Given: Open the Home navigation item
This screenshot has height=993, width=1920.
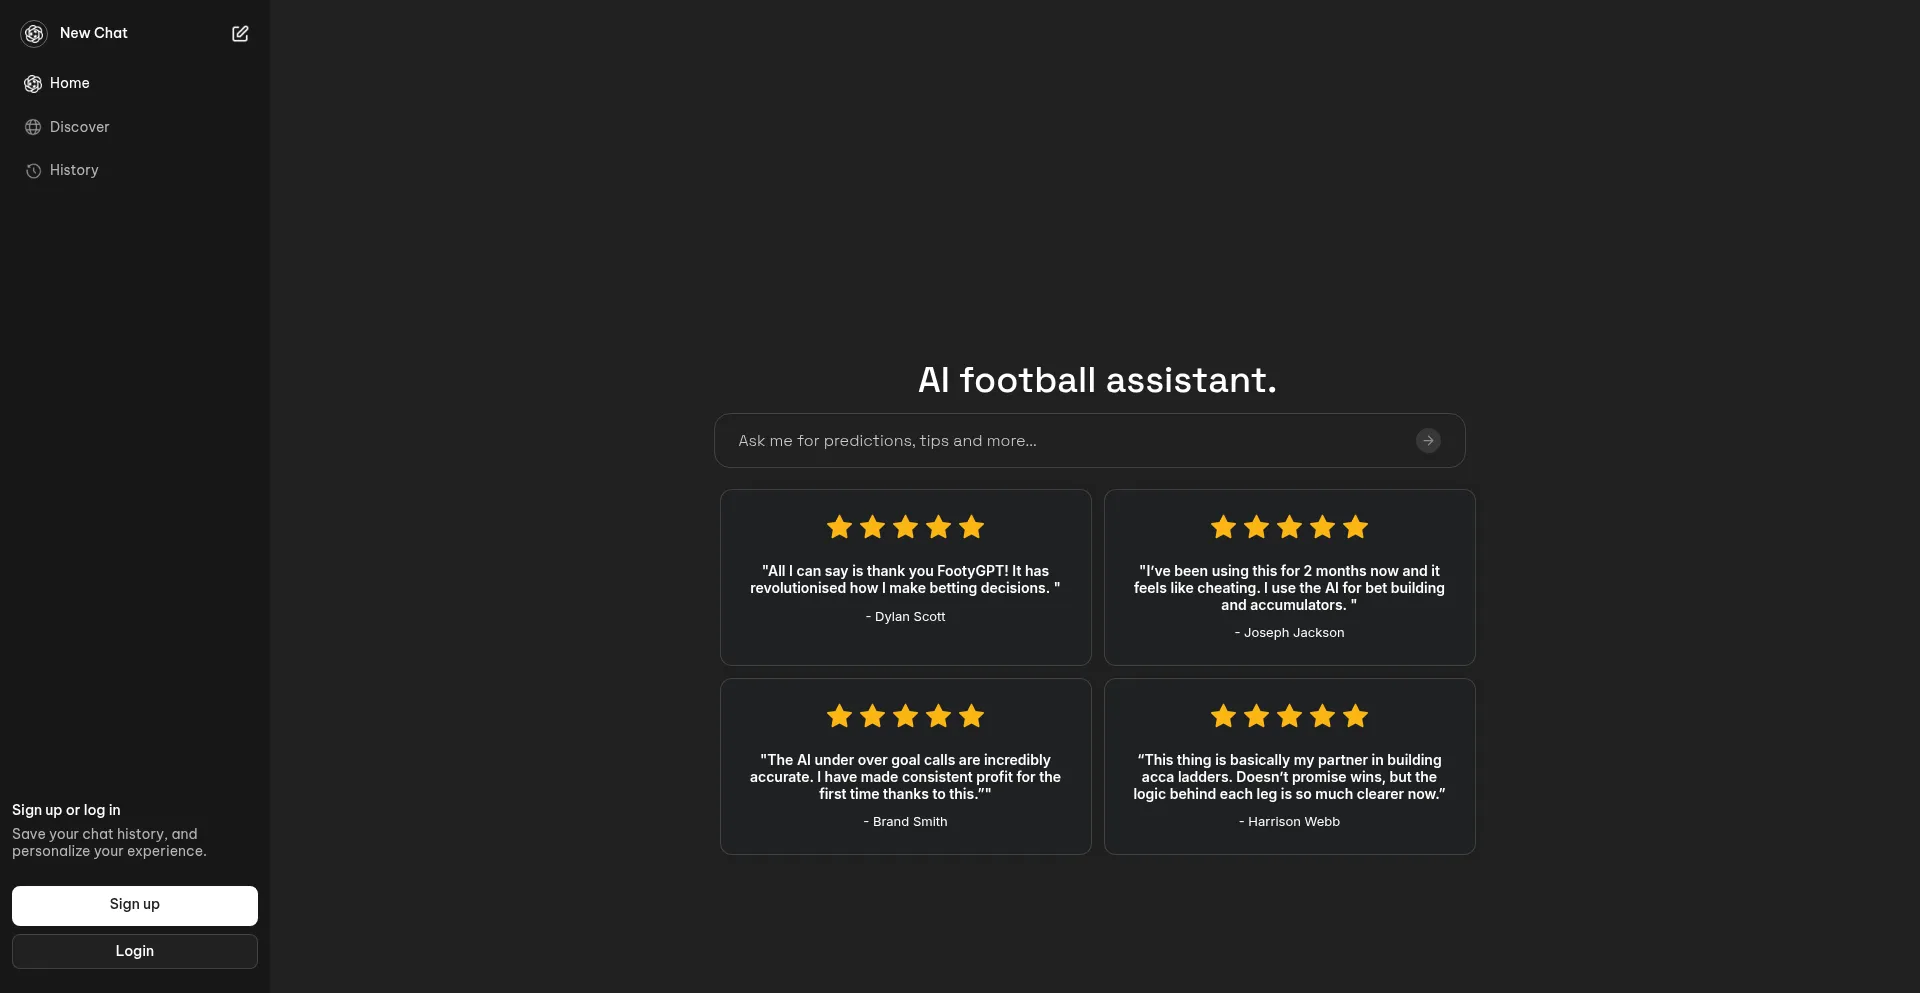Looking at the screenshot, I should pos(69,83).
